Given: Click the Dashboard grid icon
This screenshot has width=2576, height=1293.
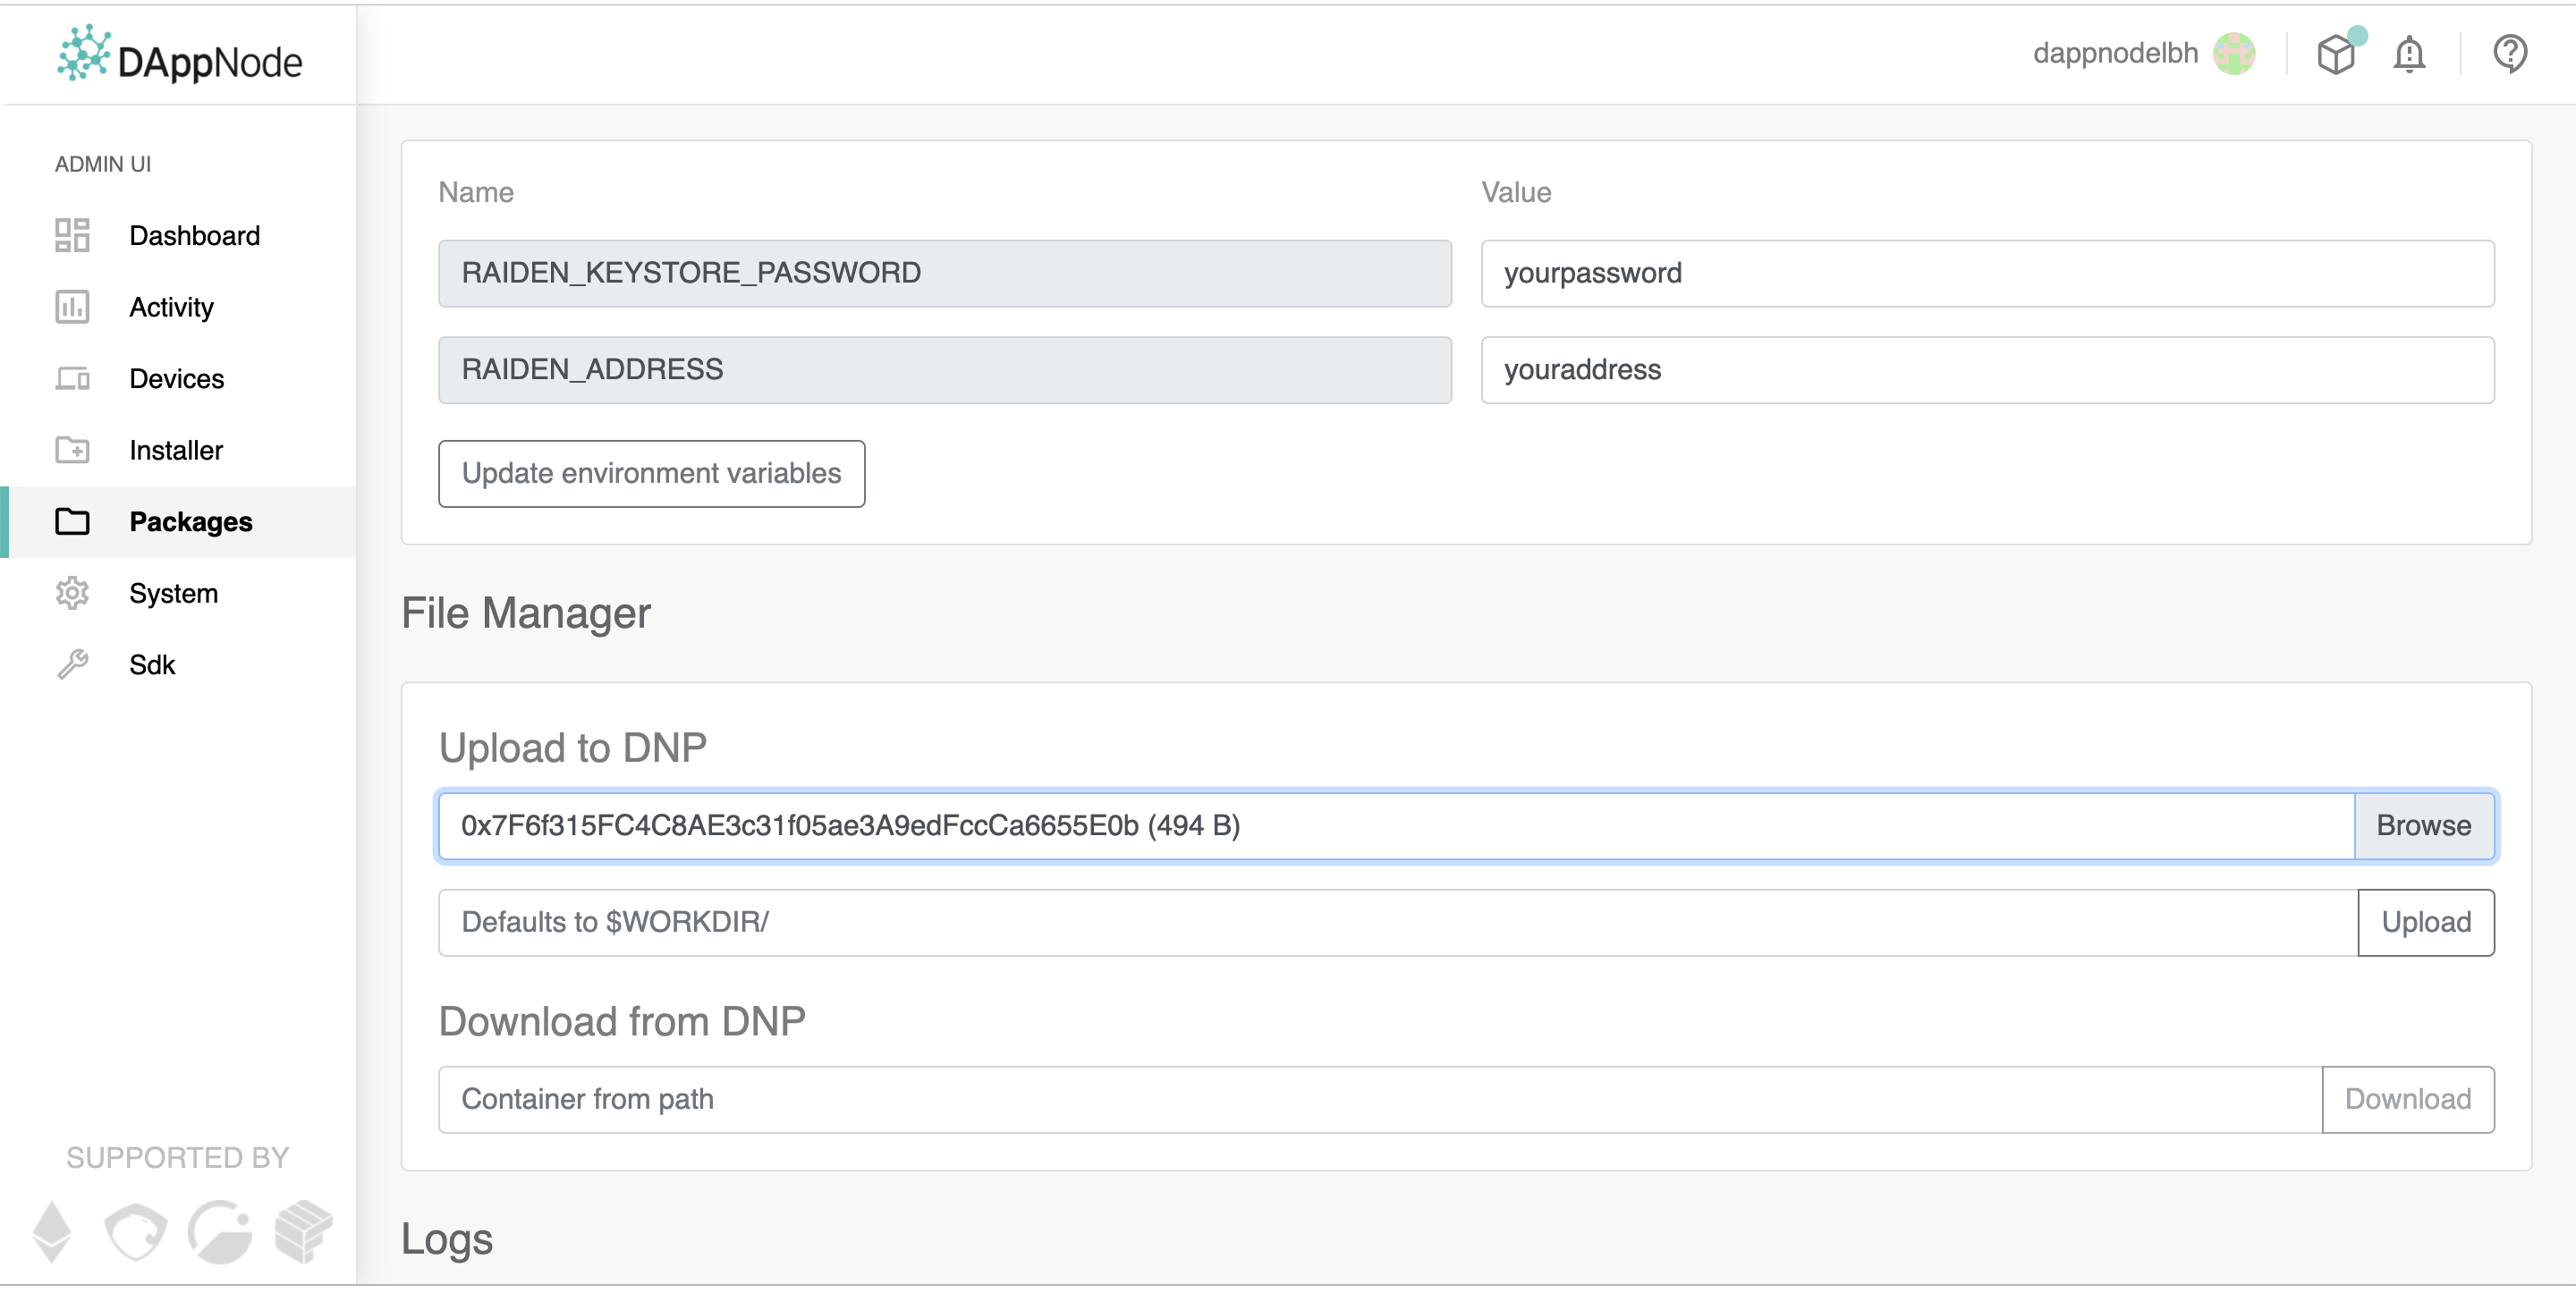Looking at the screenshot, I should point(72,236).
